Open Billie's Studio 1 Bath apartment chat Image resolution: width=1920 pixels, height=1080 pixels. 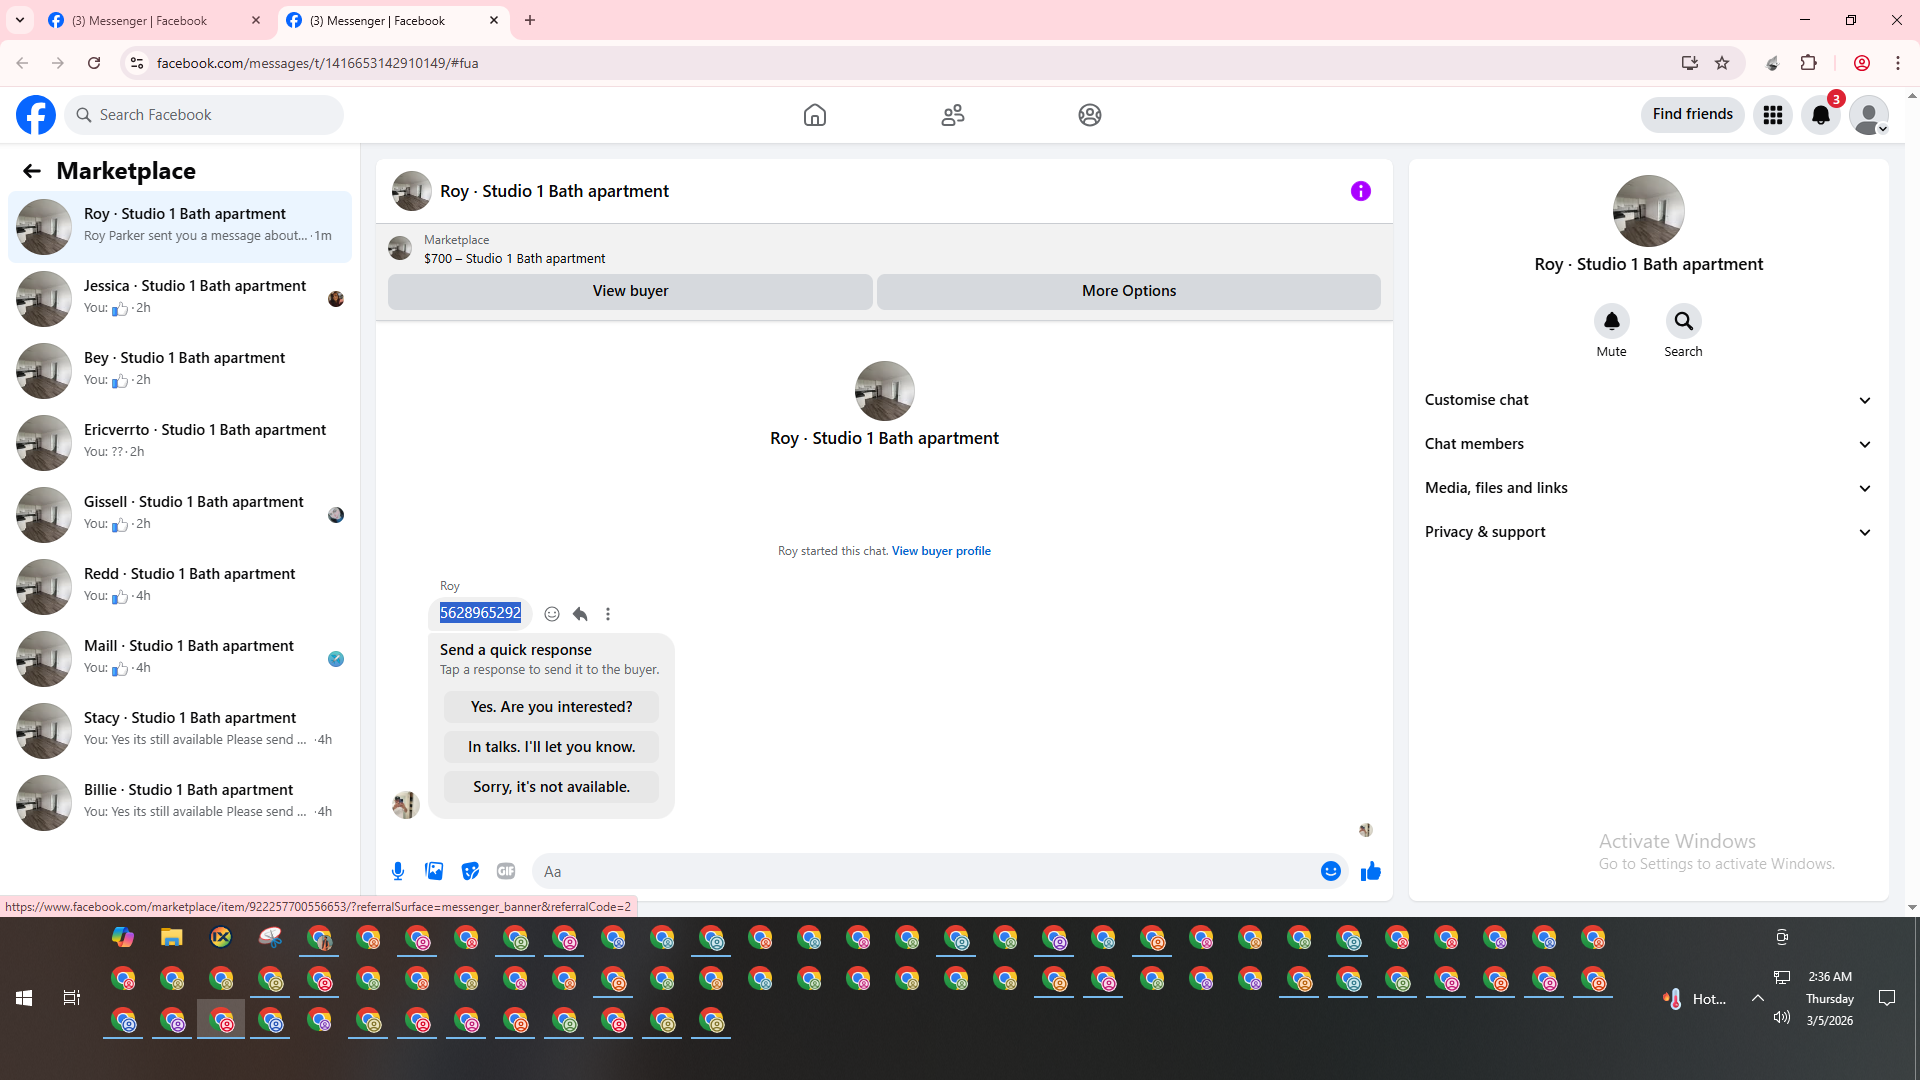(x=180, y=802)
